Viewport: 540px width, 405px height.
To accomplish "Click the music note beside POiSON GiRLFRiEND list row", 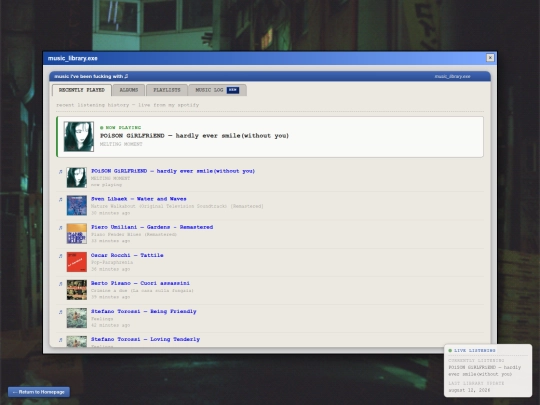I will pos(60,172).
